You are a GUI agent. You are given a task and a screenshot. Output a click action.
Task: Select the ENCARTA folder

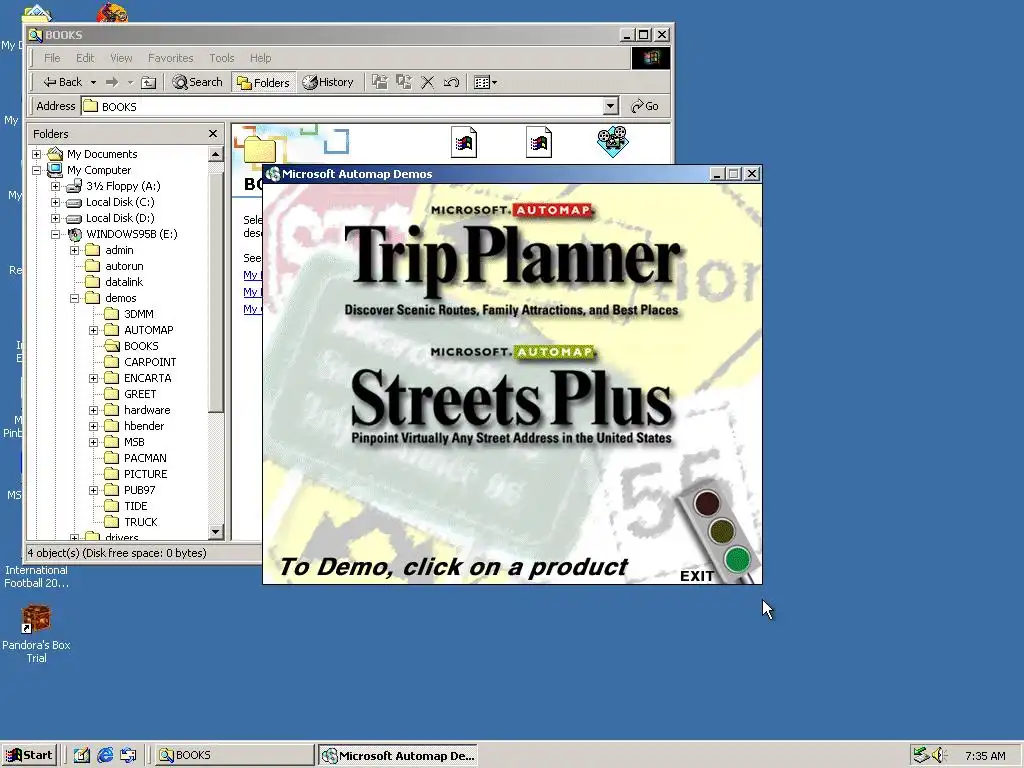(x=148, y=378)
